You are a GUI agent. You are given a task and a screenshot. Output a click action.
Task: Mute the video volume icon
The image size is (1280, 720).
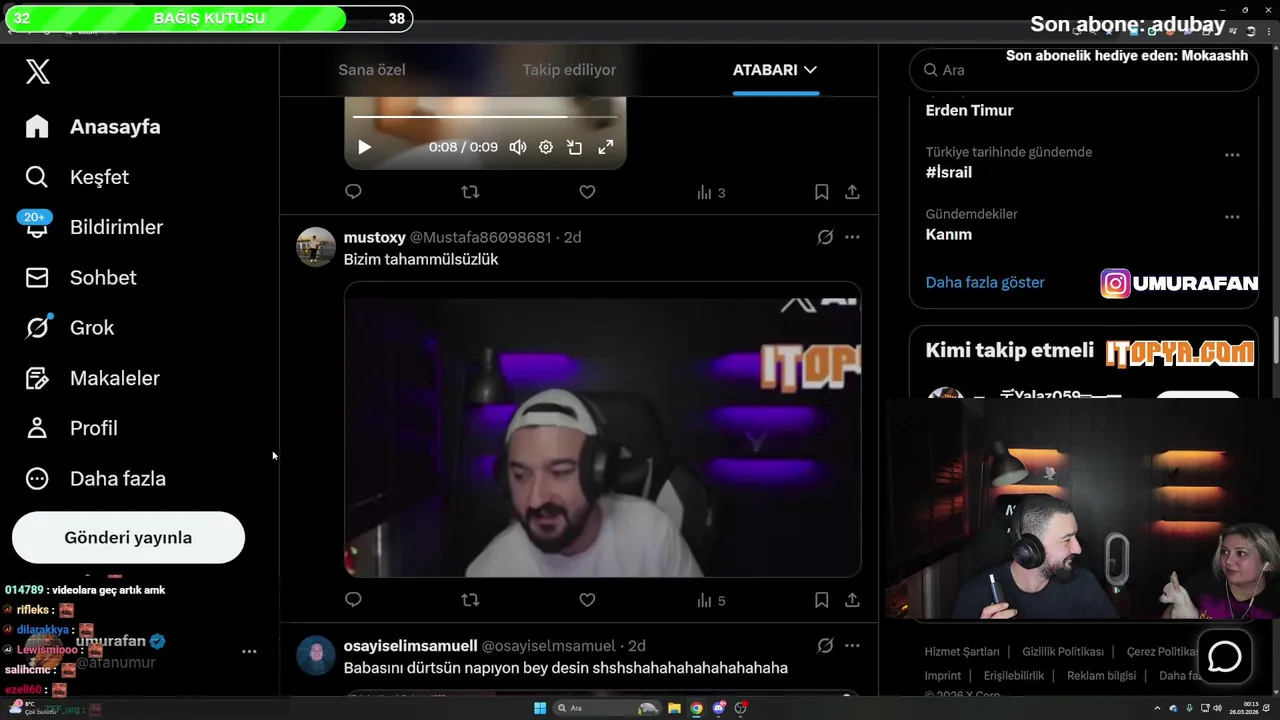(x=517, y=147)
